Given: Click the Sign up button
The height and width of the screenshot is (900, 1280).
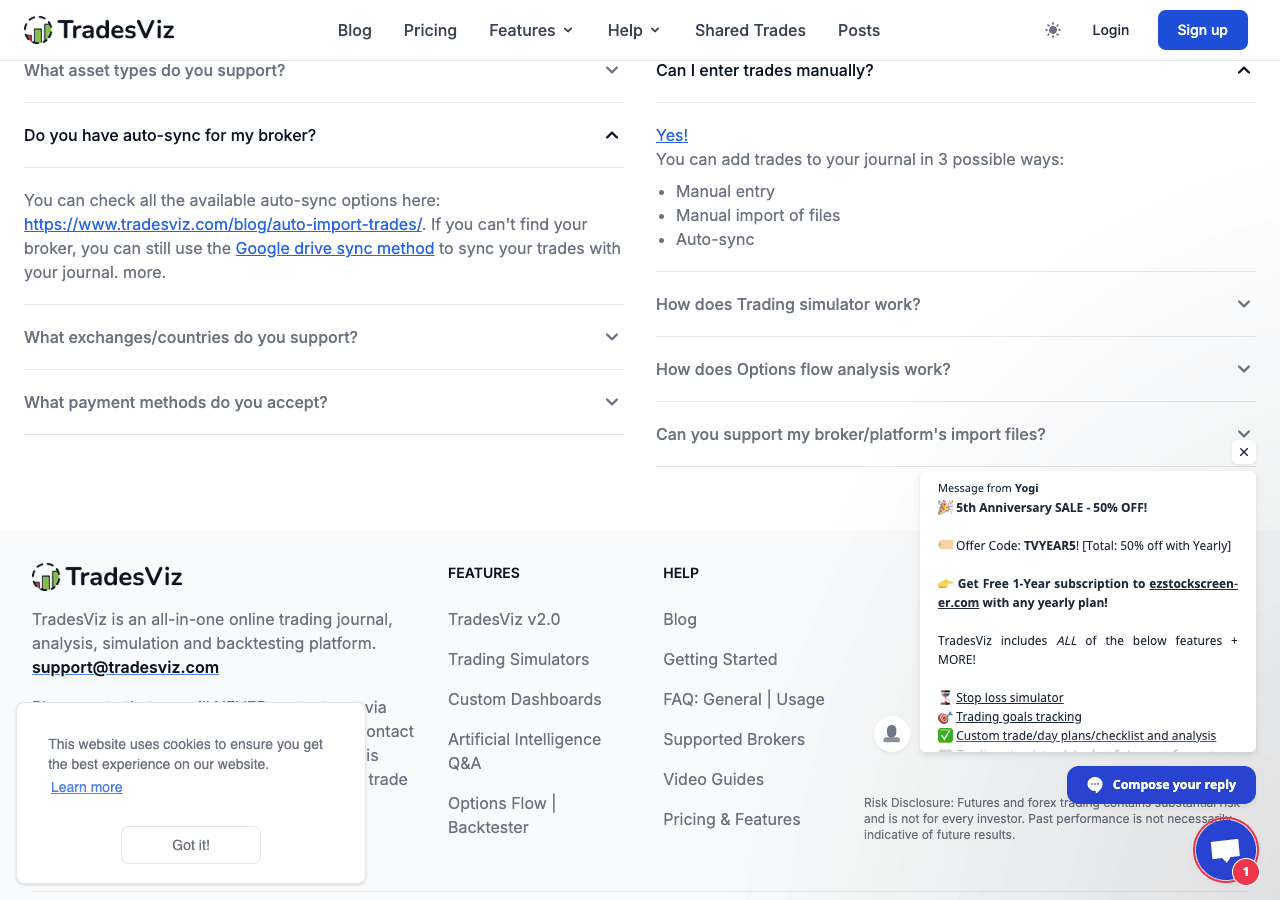Looking at the screenshot, I should (x=1203, y=30).
